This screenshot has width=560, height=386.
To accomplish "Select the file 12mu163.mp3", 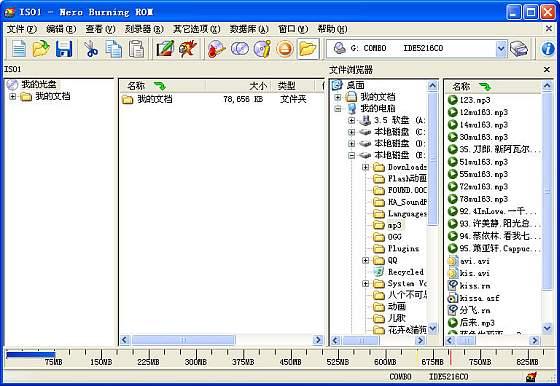I will (484, 112).
